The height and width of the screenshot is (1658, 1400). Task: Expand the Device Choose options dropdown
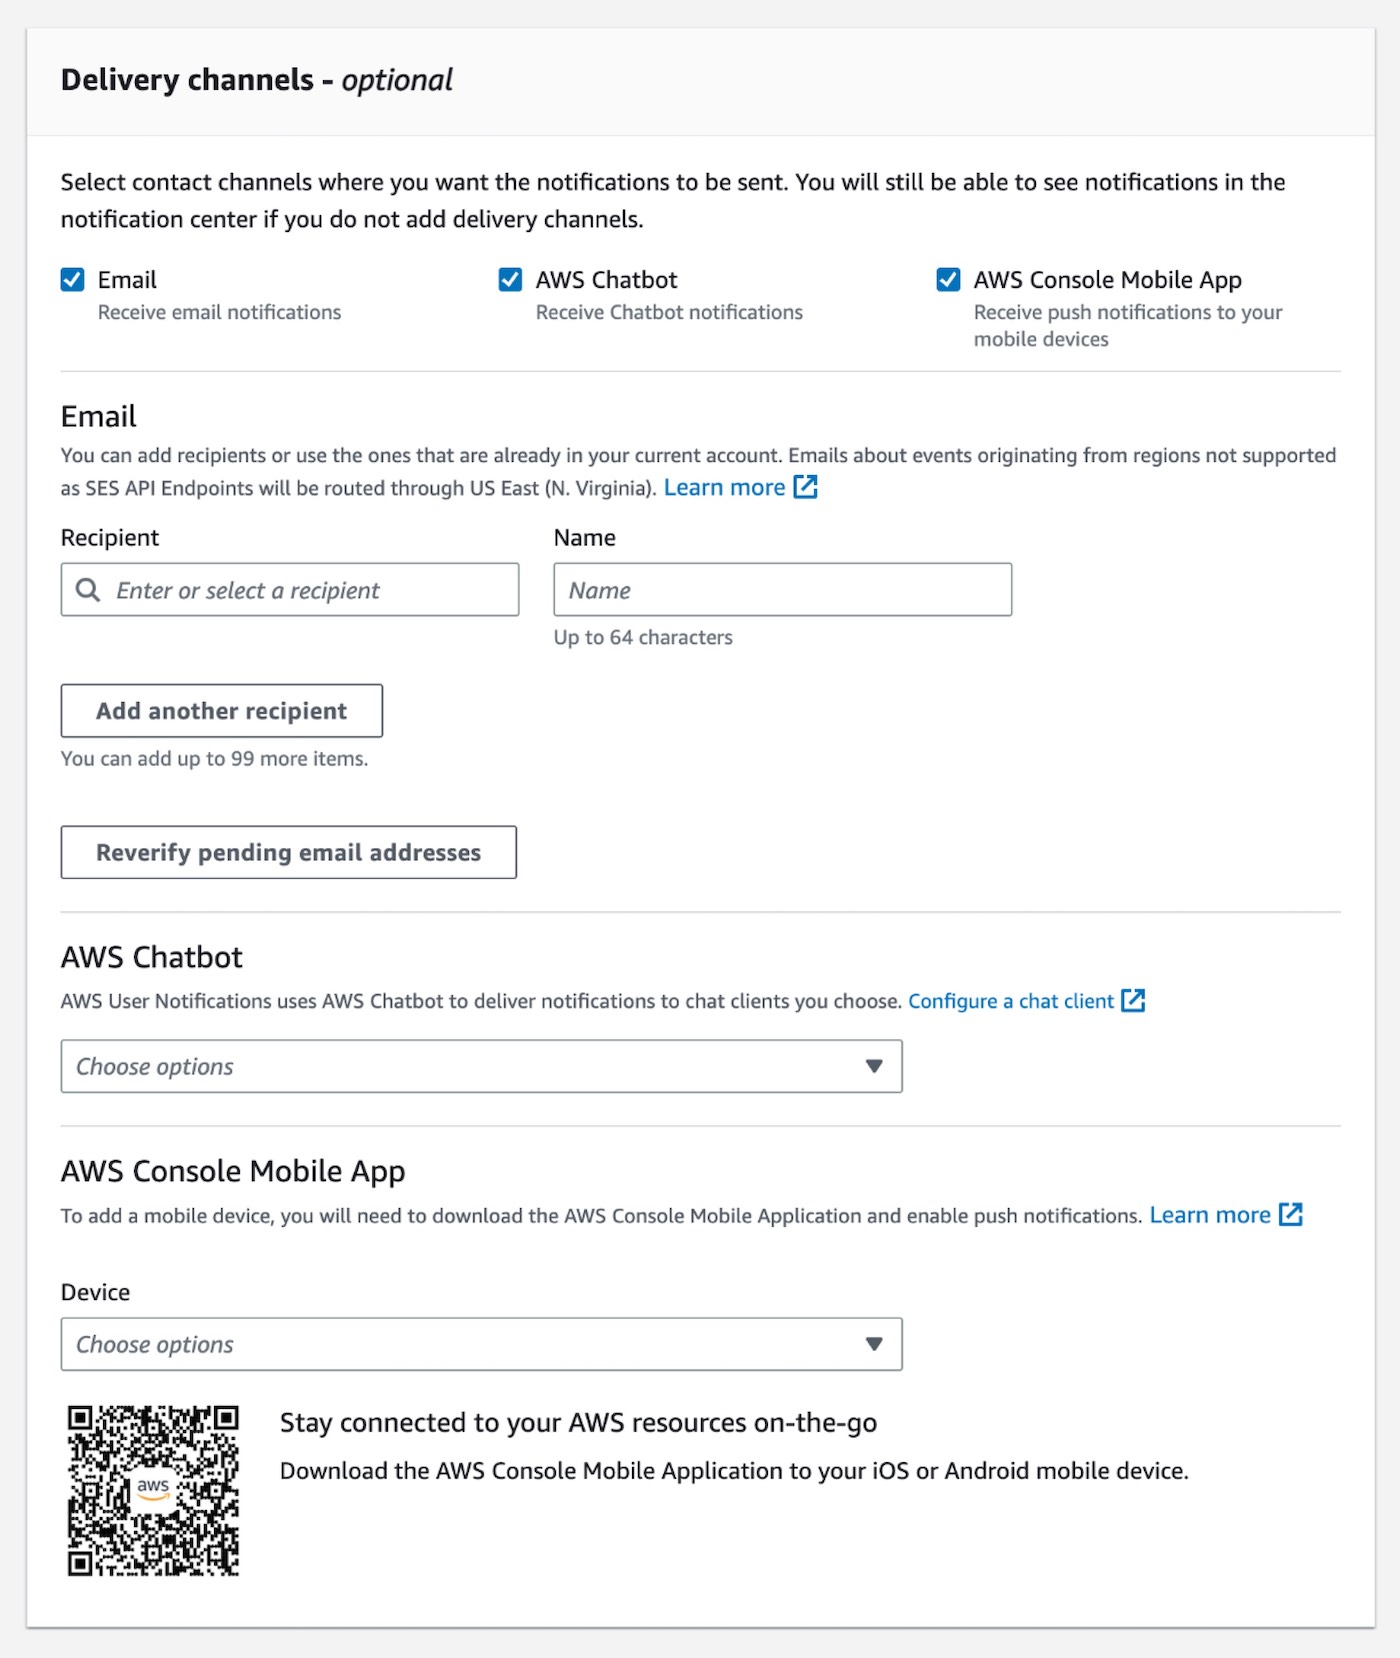tap(481, 1344)
